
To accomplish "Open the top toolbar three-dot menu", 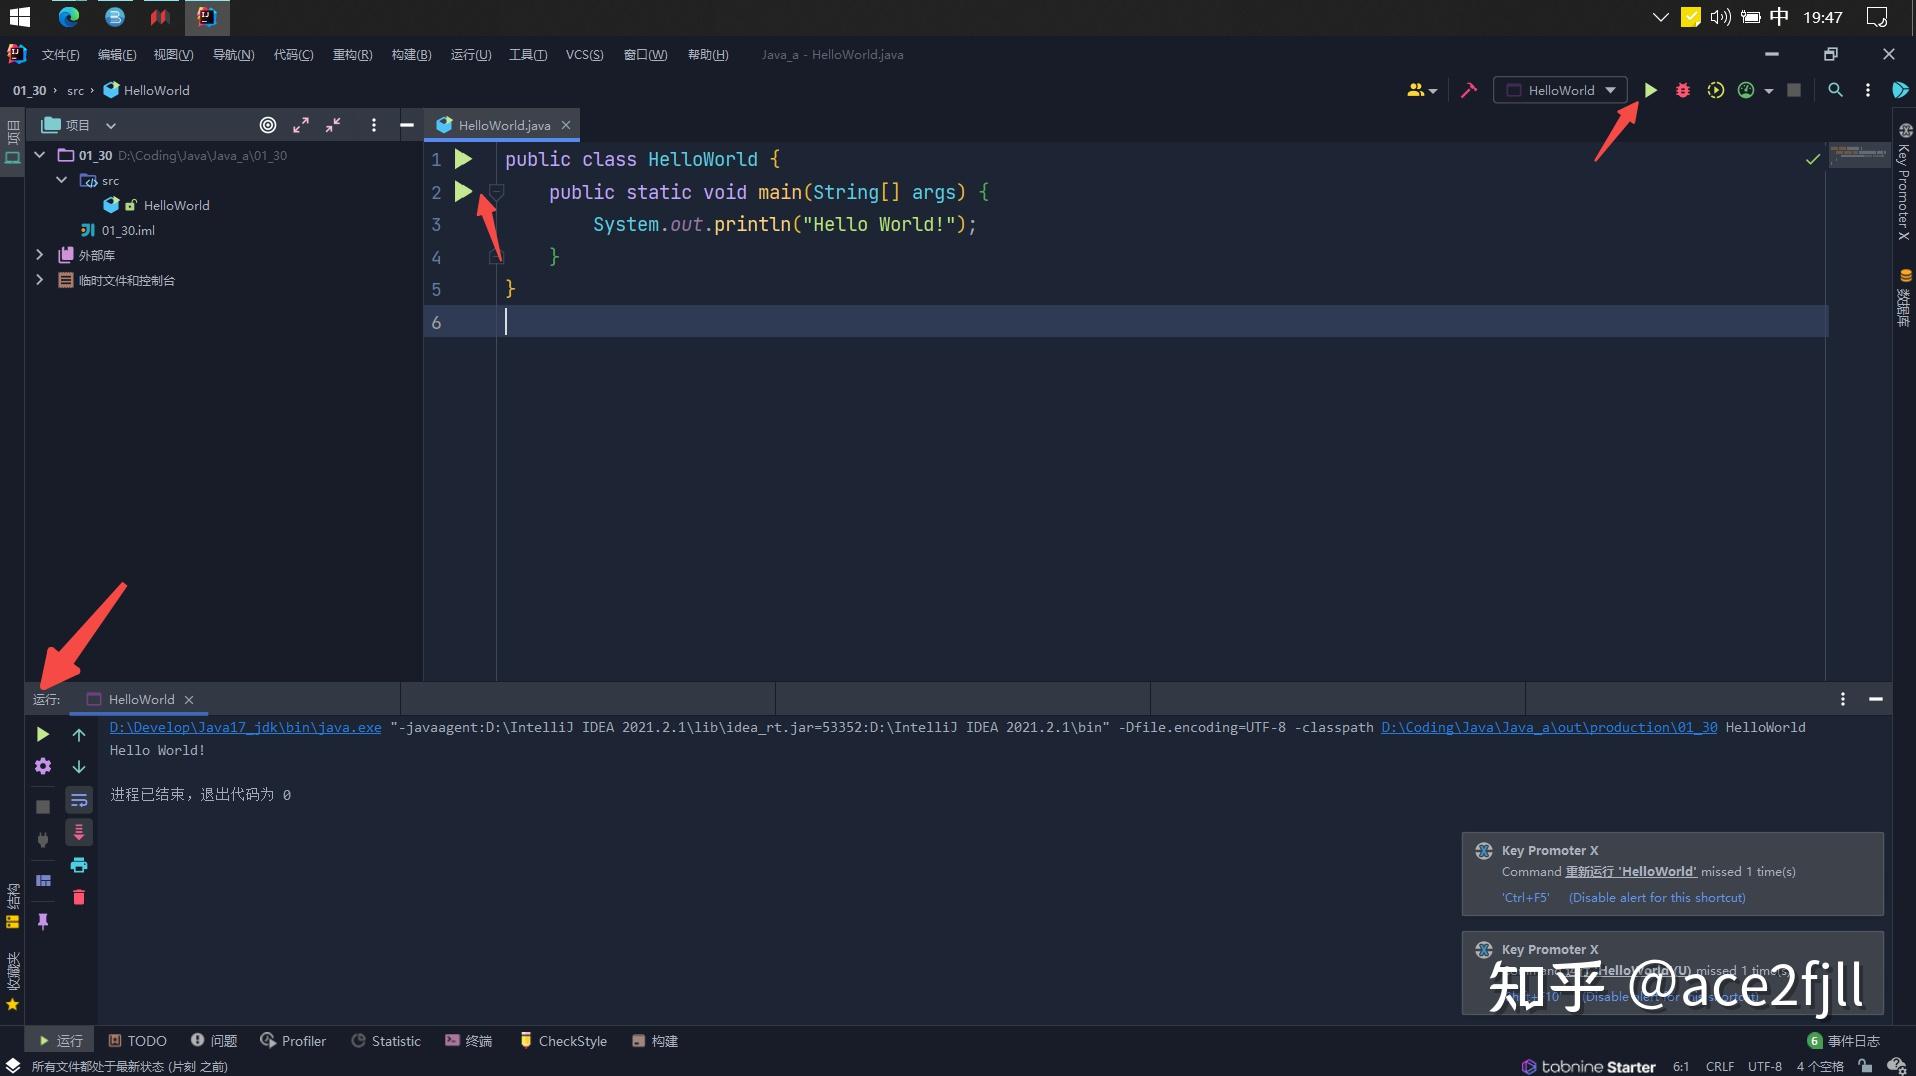I will tap(1867, 90).
